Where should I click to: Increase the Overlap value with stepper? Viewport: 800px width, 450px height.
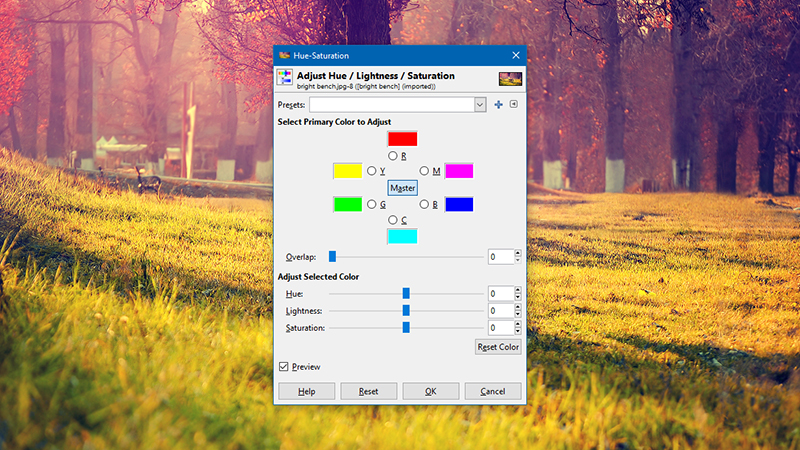click(x=518, y=253)
